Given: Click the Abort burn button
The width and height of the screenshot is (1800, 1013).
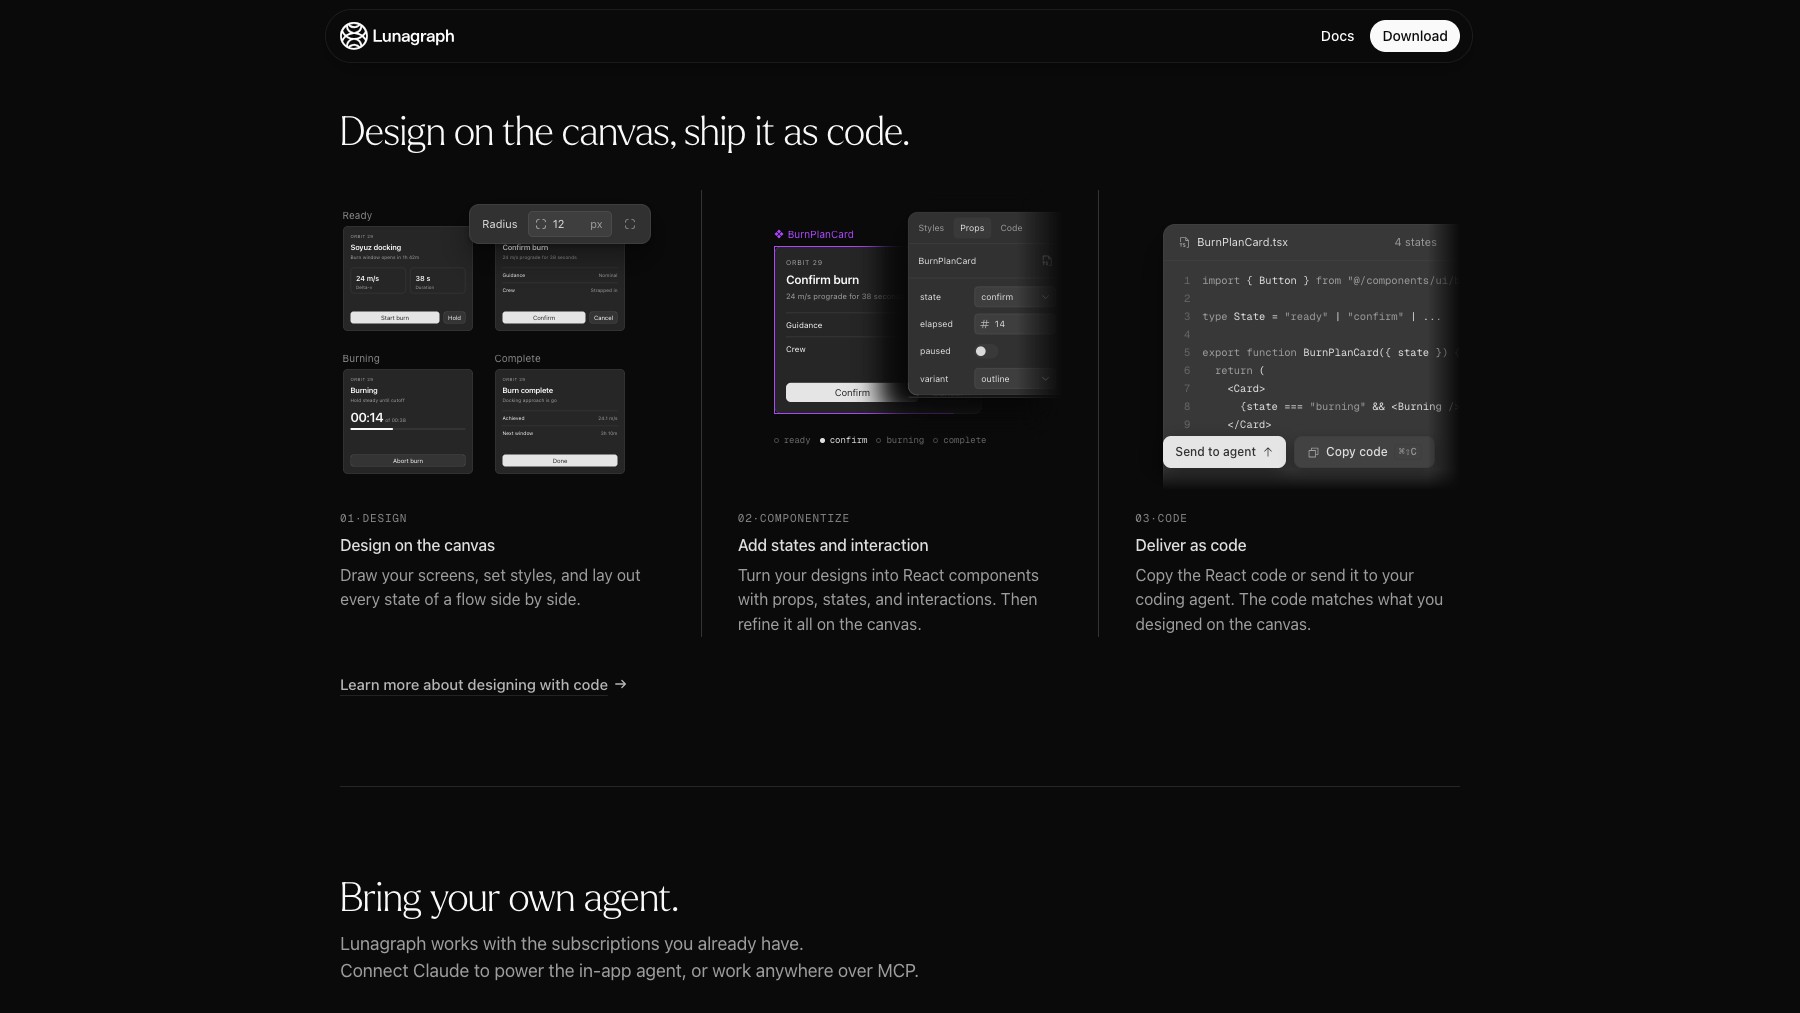Looking at the screenshot, I should click(x=408, y=461).
